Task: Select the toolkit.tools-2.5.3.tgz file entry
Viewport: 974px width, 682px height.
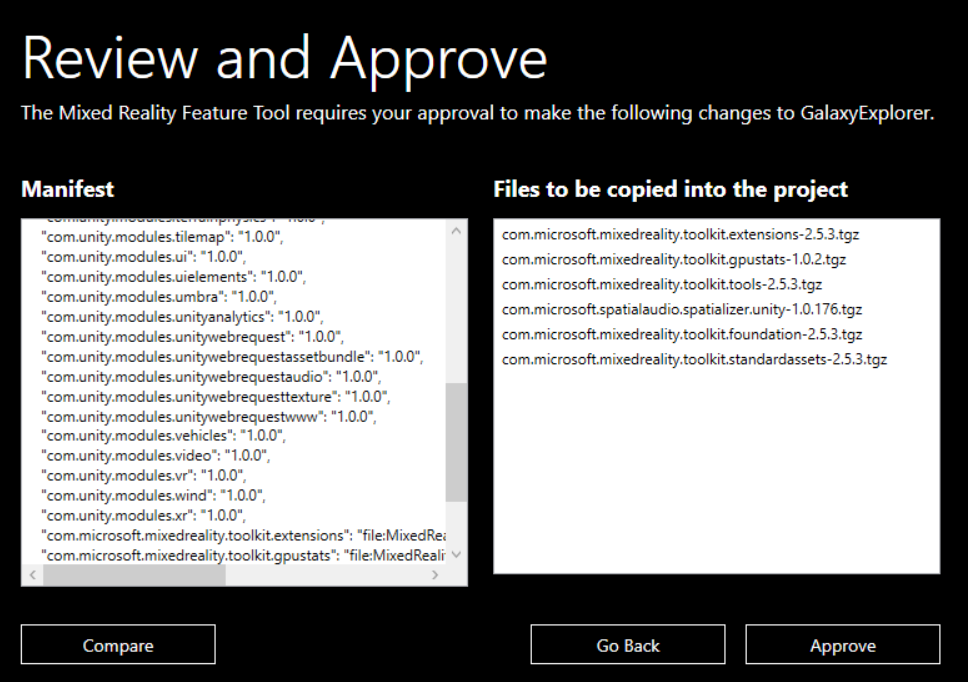Action: click(662, 284)
